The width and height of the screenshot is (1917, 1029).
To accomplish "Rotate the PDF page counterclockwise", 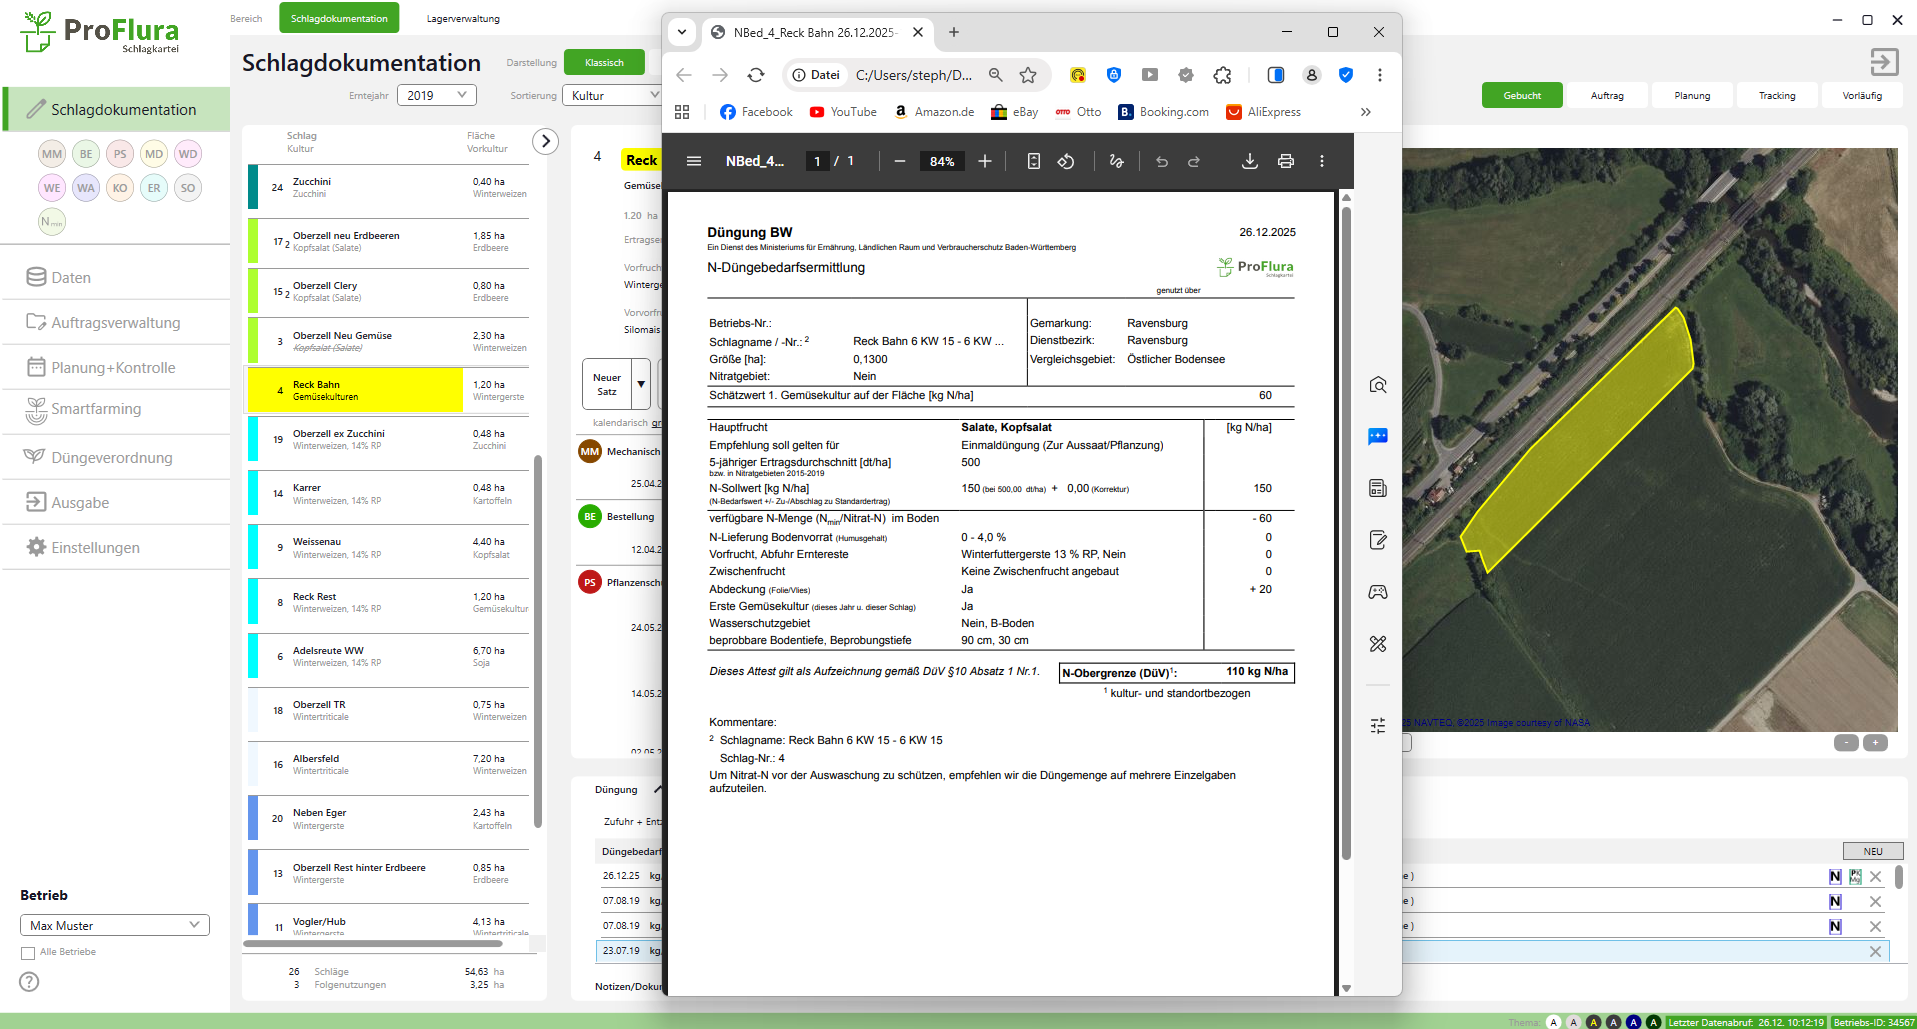I will 1066,161.
